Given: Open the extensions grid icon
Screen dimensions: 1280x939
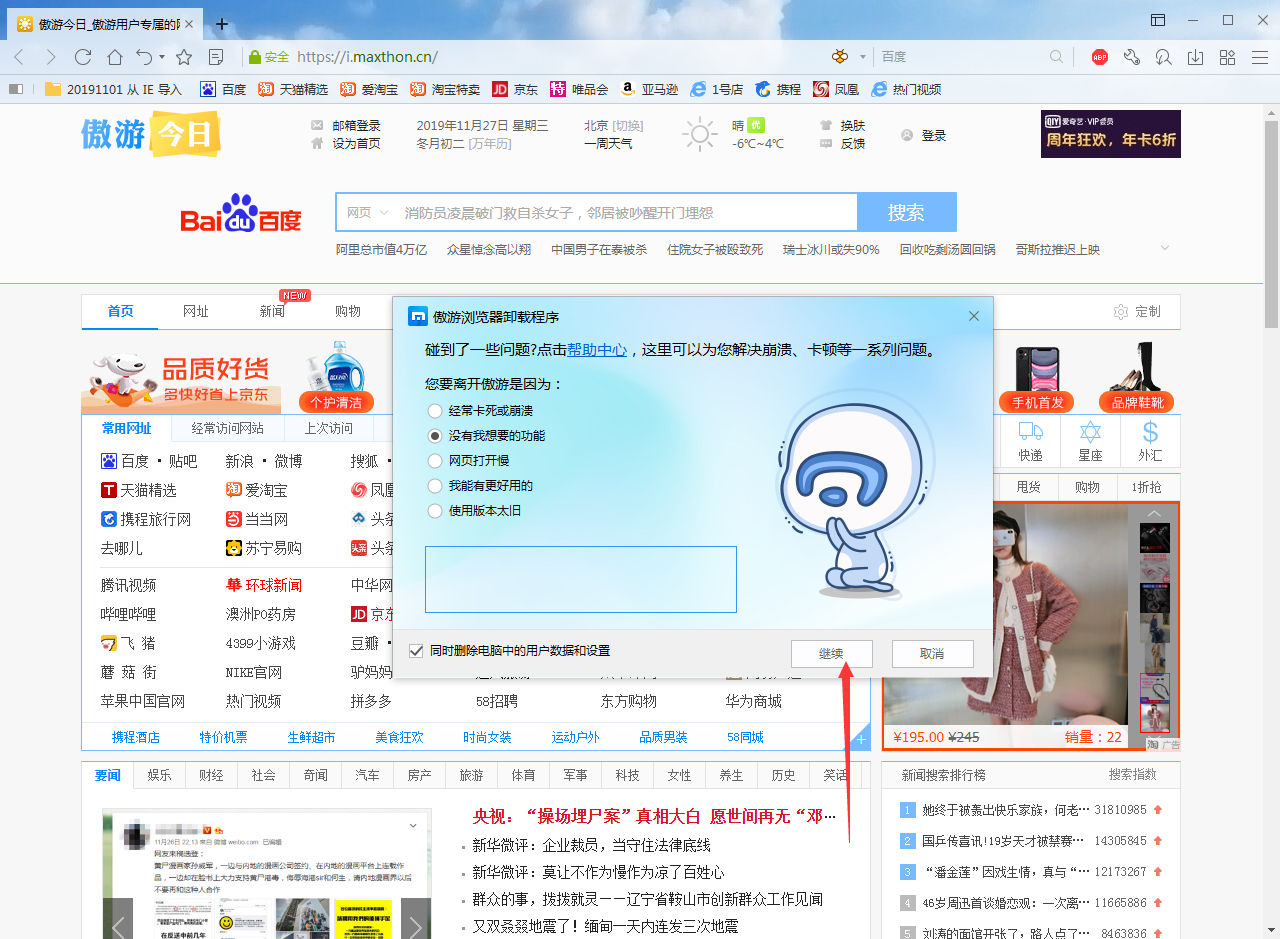Looking at the screenshot, I should pyautogui.click(x=1226, y=57).
